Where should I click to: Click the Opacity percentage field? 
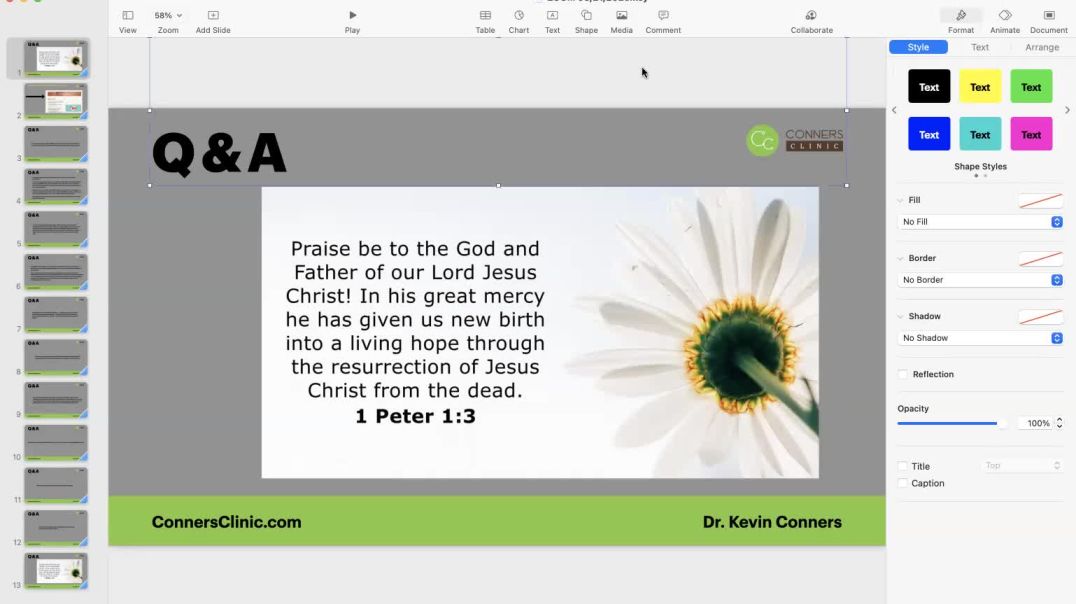coord(1036,423)
